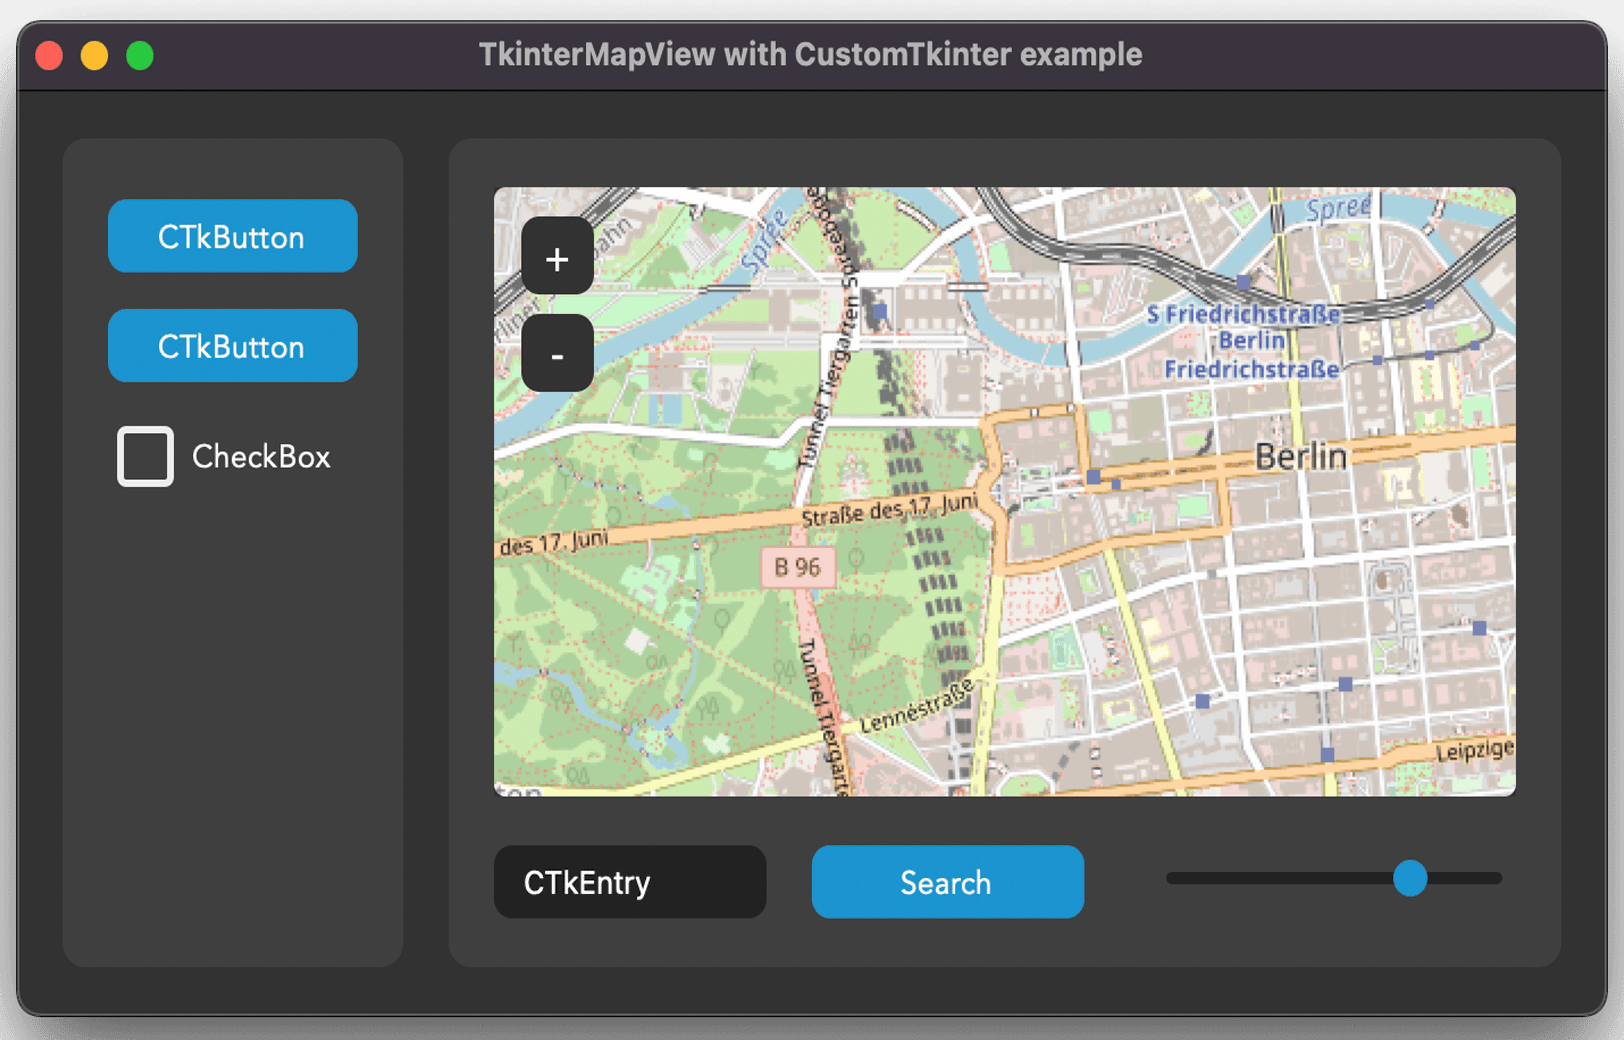This screenshot has height=1040, width=1624.
Task: Zoom out the map with minus button
Action: 557,354
